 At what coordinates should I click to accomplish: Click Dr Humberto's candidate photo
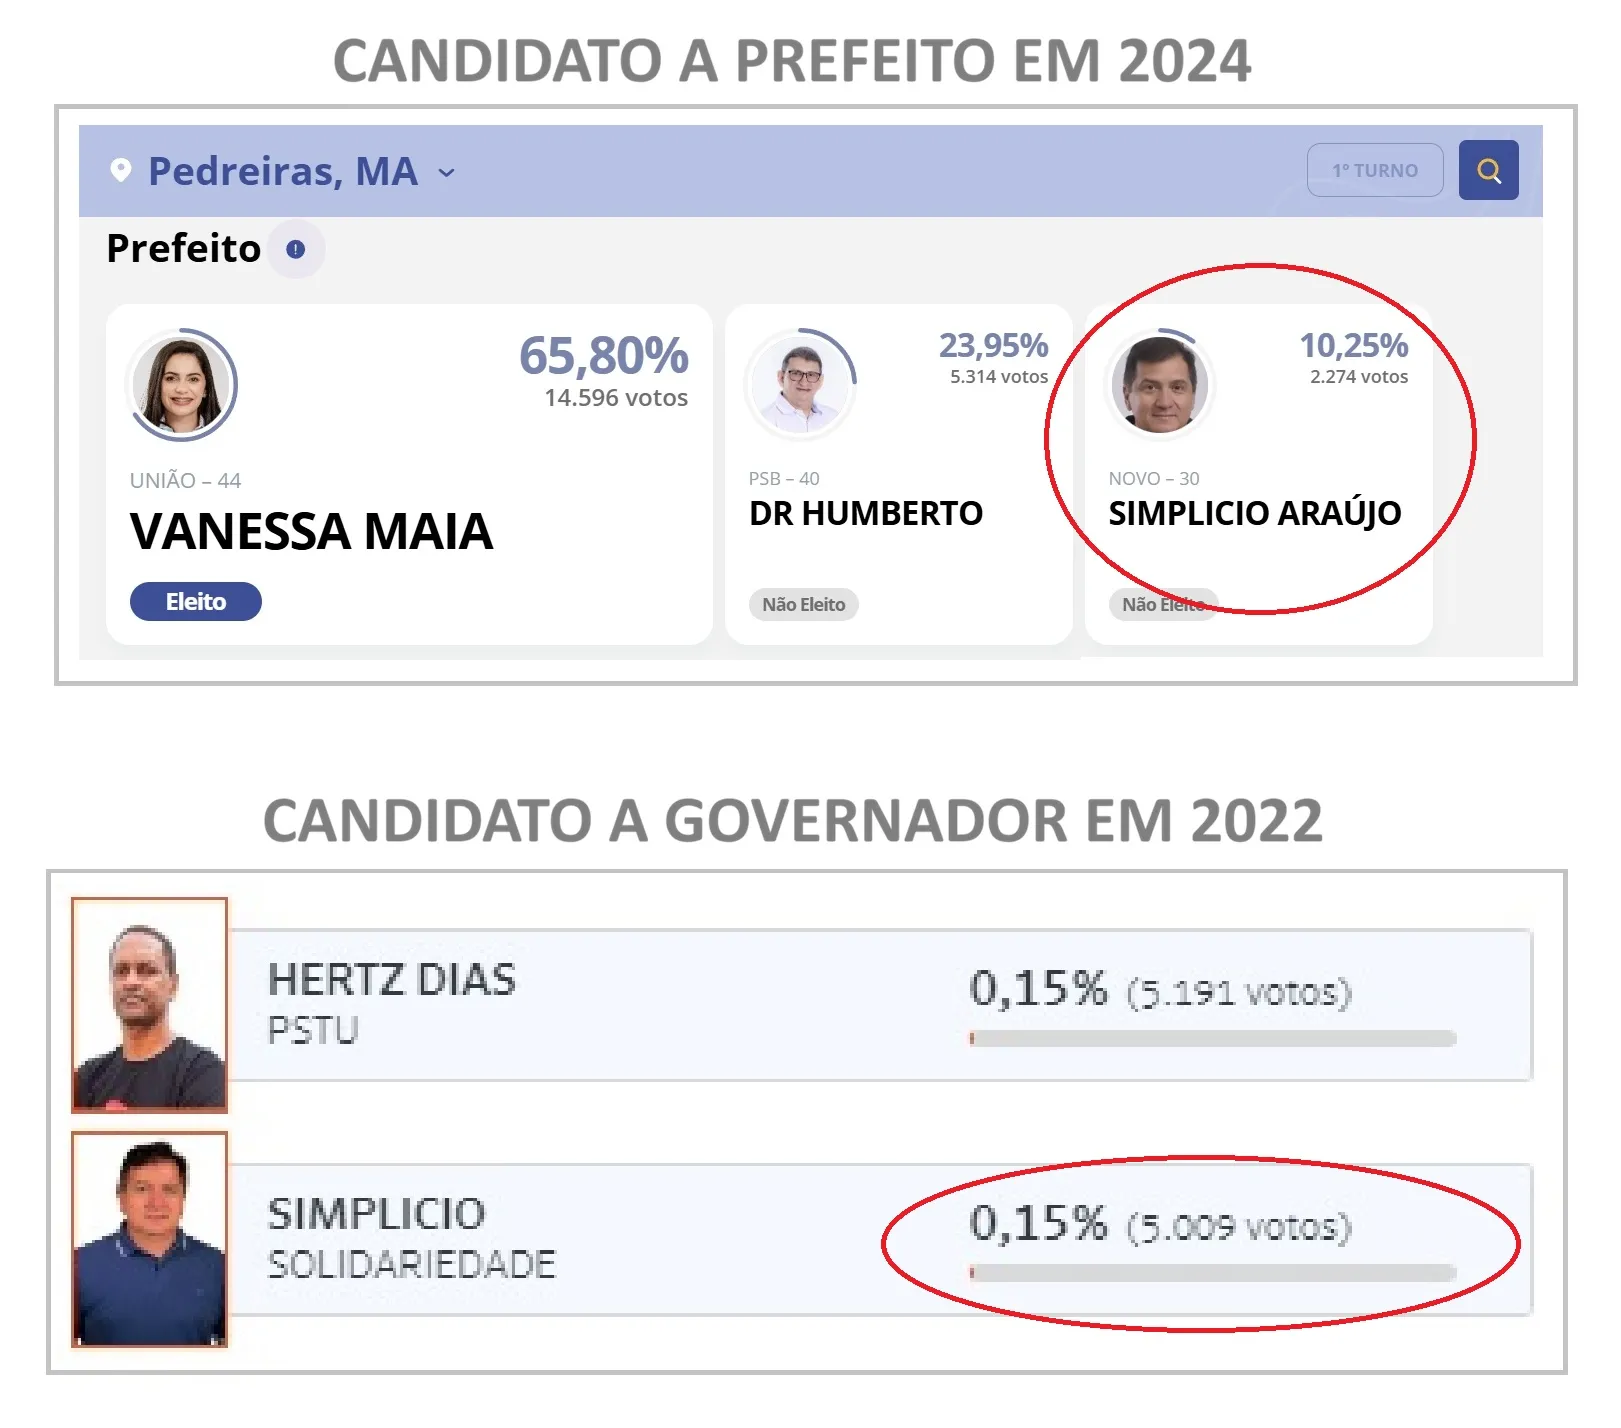(801, 383)
